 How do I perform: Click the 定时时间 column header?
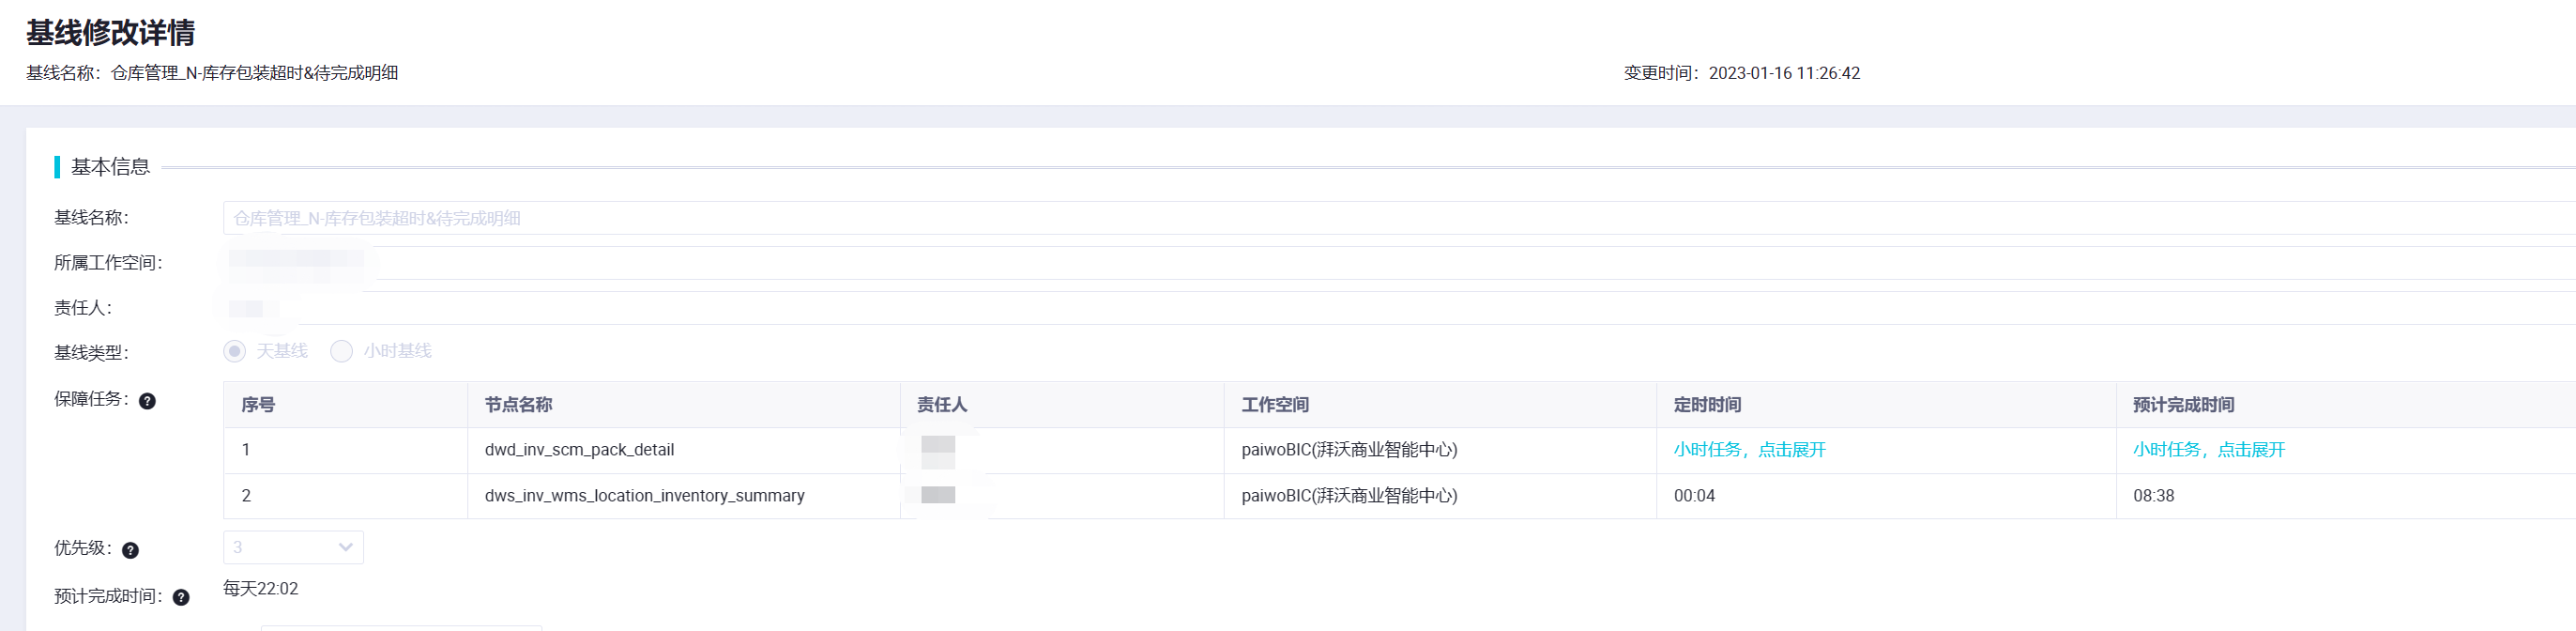tap(1707, 405)
